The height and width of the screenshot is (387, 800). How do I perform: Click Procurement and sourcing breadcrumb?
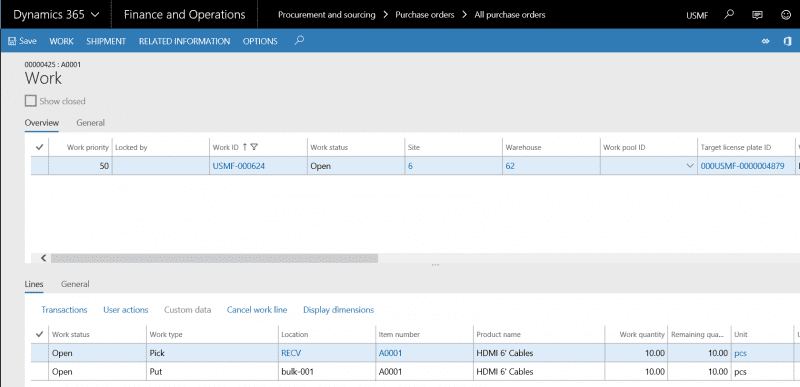(x=327, y=15)
